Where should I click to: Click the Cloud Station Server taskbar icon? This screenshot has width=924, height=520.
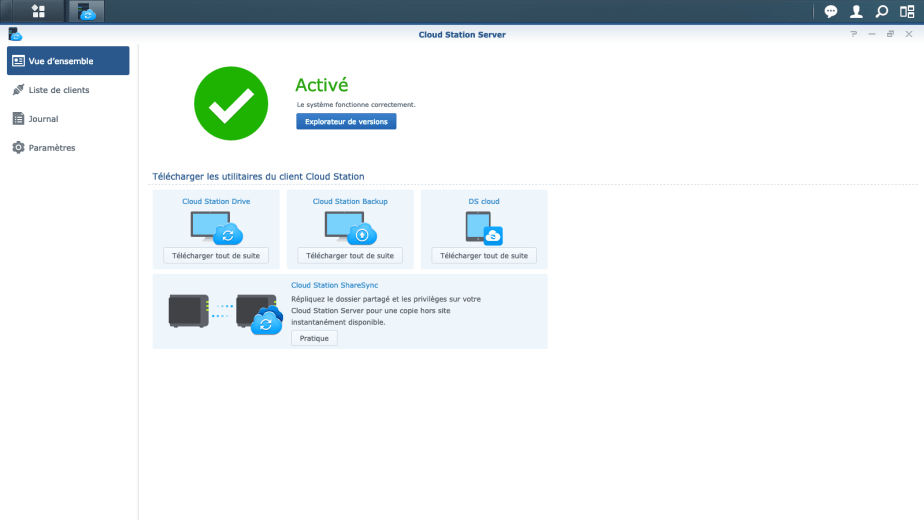[x=86, y=12]
